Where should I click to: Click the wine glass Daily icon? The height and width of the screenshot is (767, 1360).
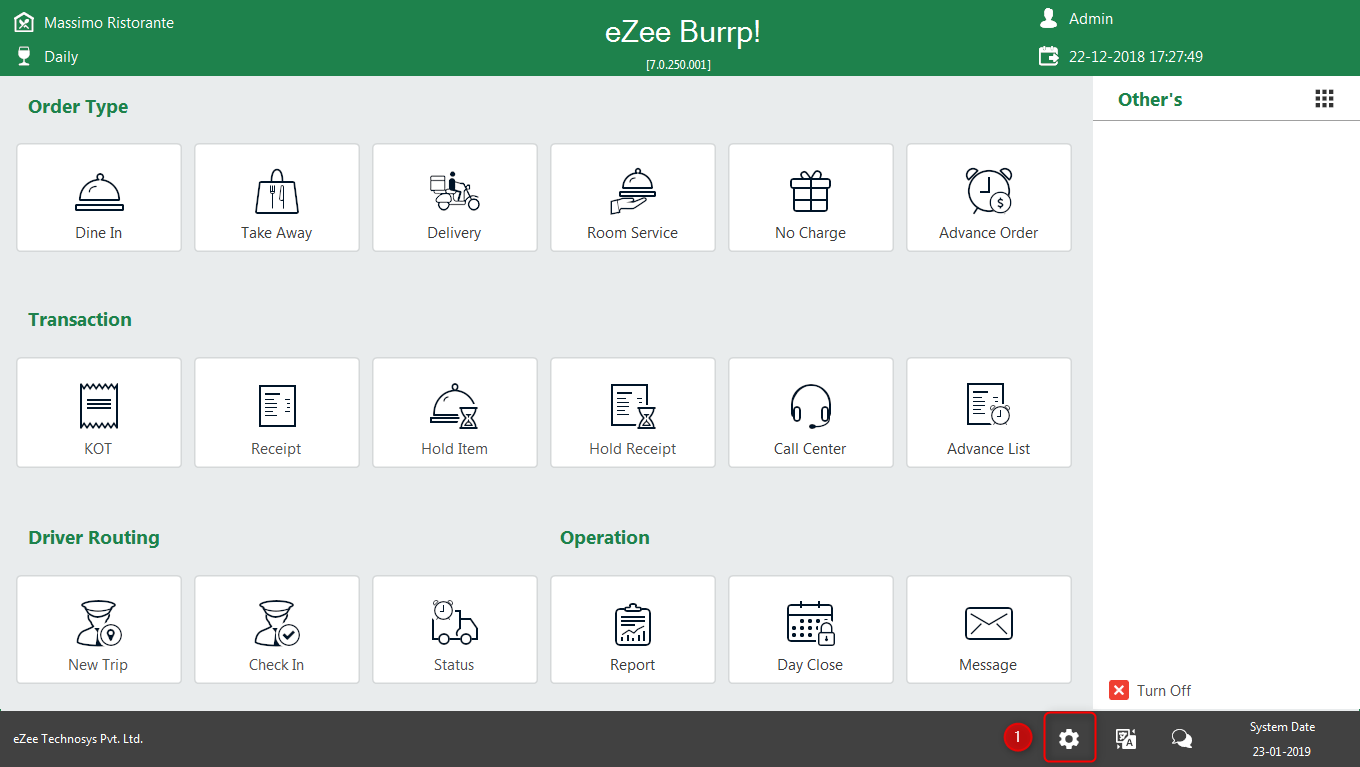click(x=24, y=56)
